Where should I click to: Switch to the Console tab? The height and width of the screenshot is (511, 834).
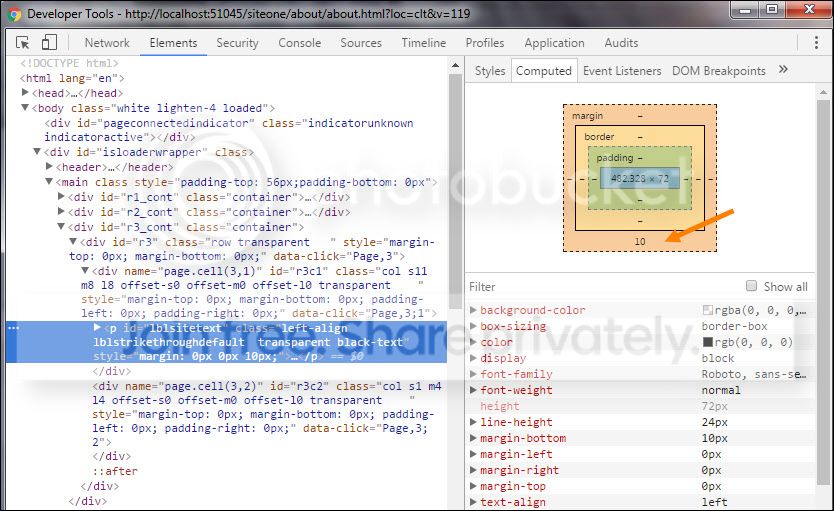pos(299,43)
